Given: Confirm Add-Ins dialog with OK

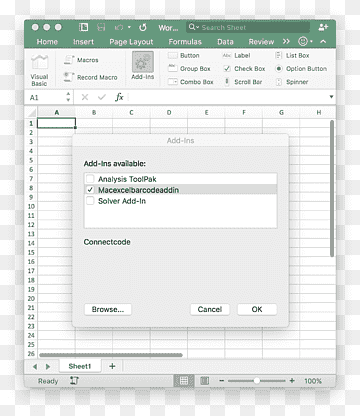Looking at the screenshot, I should point(257,309).
